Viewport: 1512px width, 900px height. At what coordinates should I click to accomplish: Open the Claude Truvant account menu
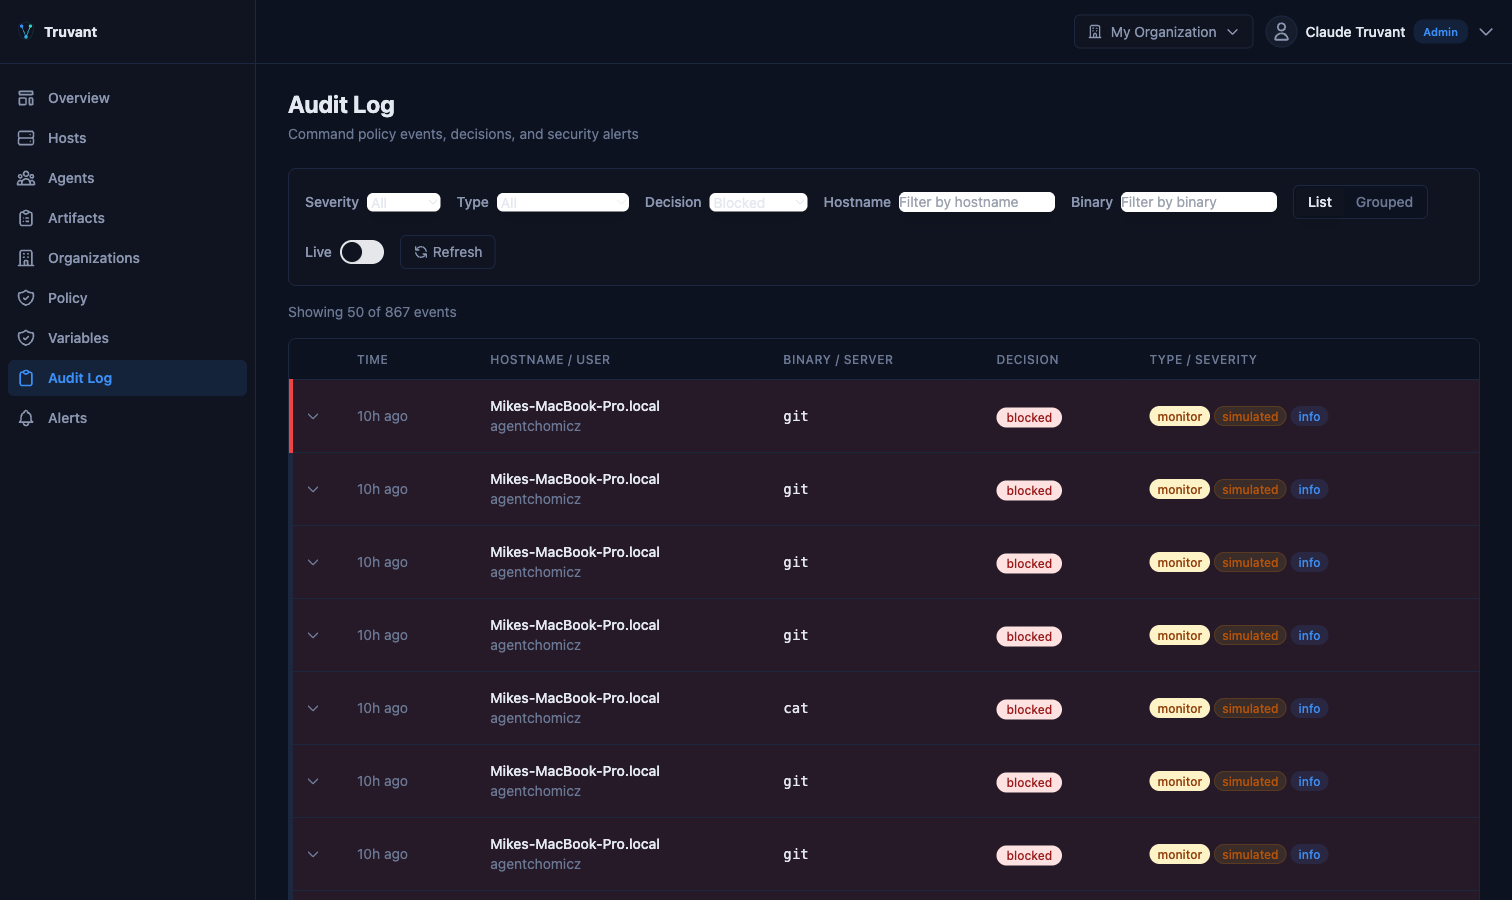[1355, 31]
